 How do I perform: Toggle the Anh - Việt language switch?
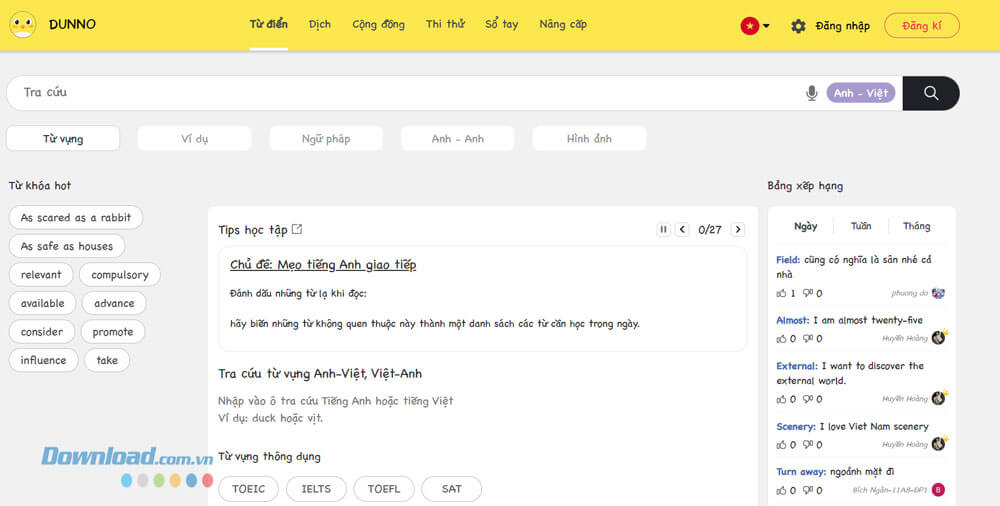860,93
